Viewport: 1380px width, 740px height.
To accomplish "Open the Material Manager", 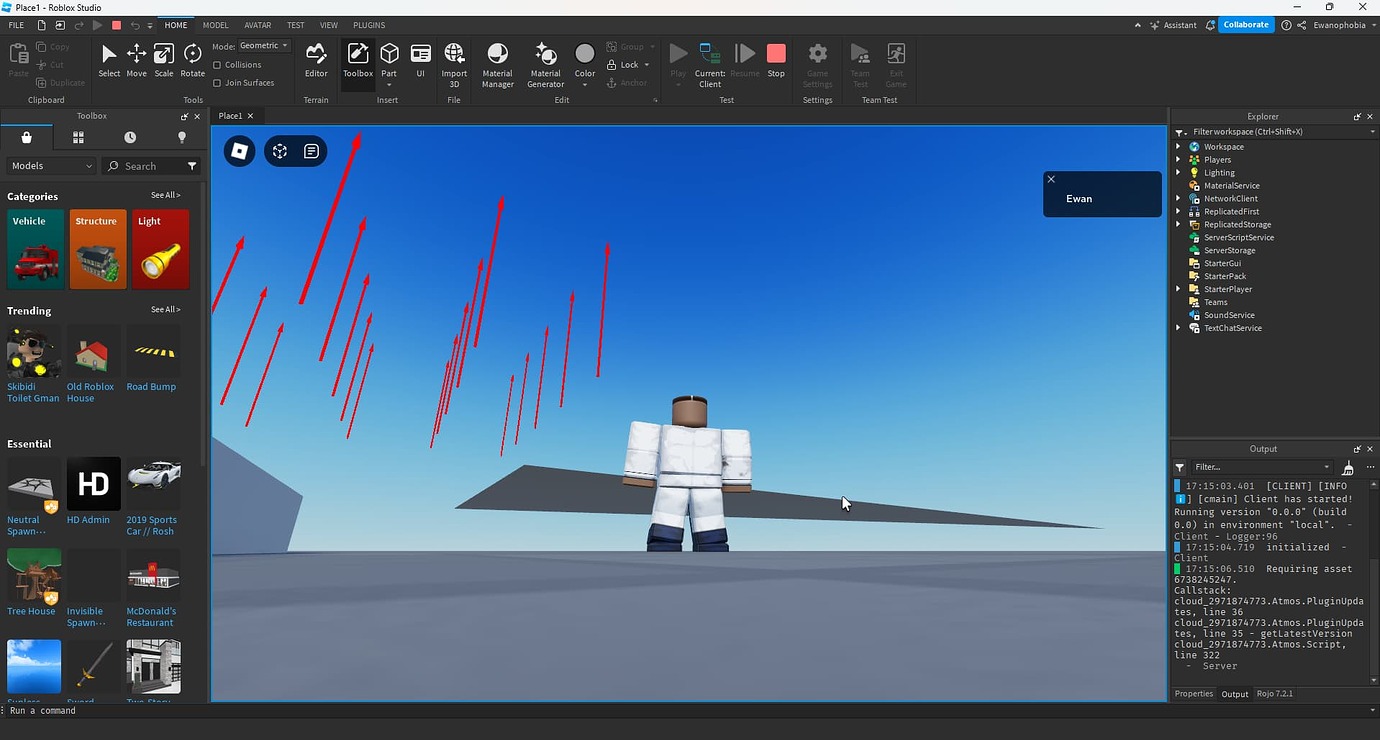I will point(497,65).
